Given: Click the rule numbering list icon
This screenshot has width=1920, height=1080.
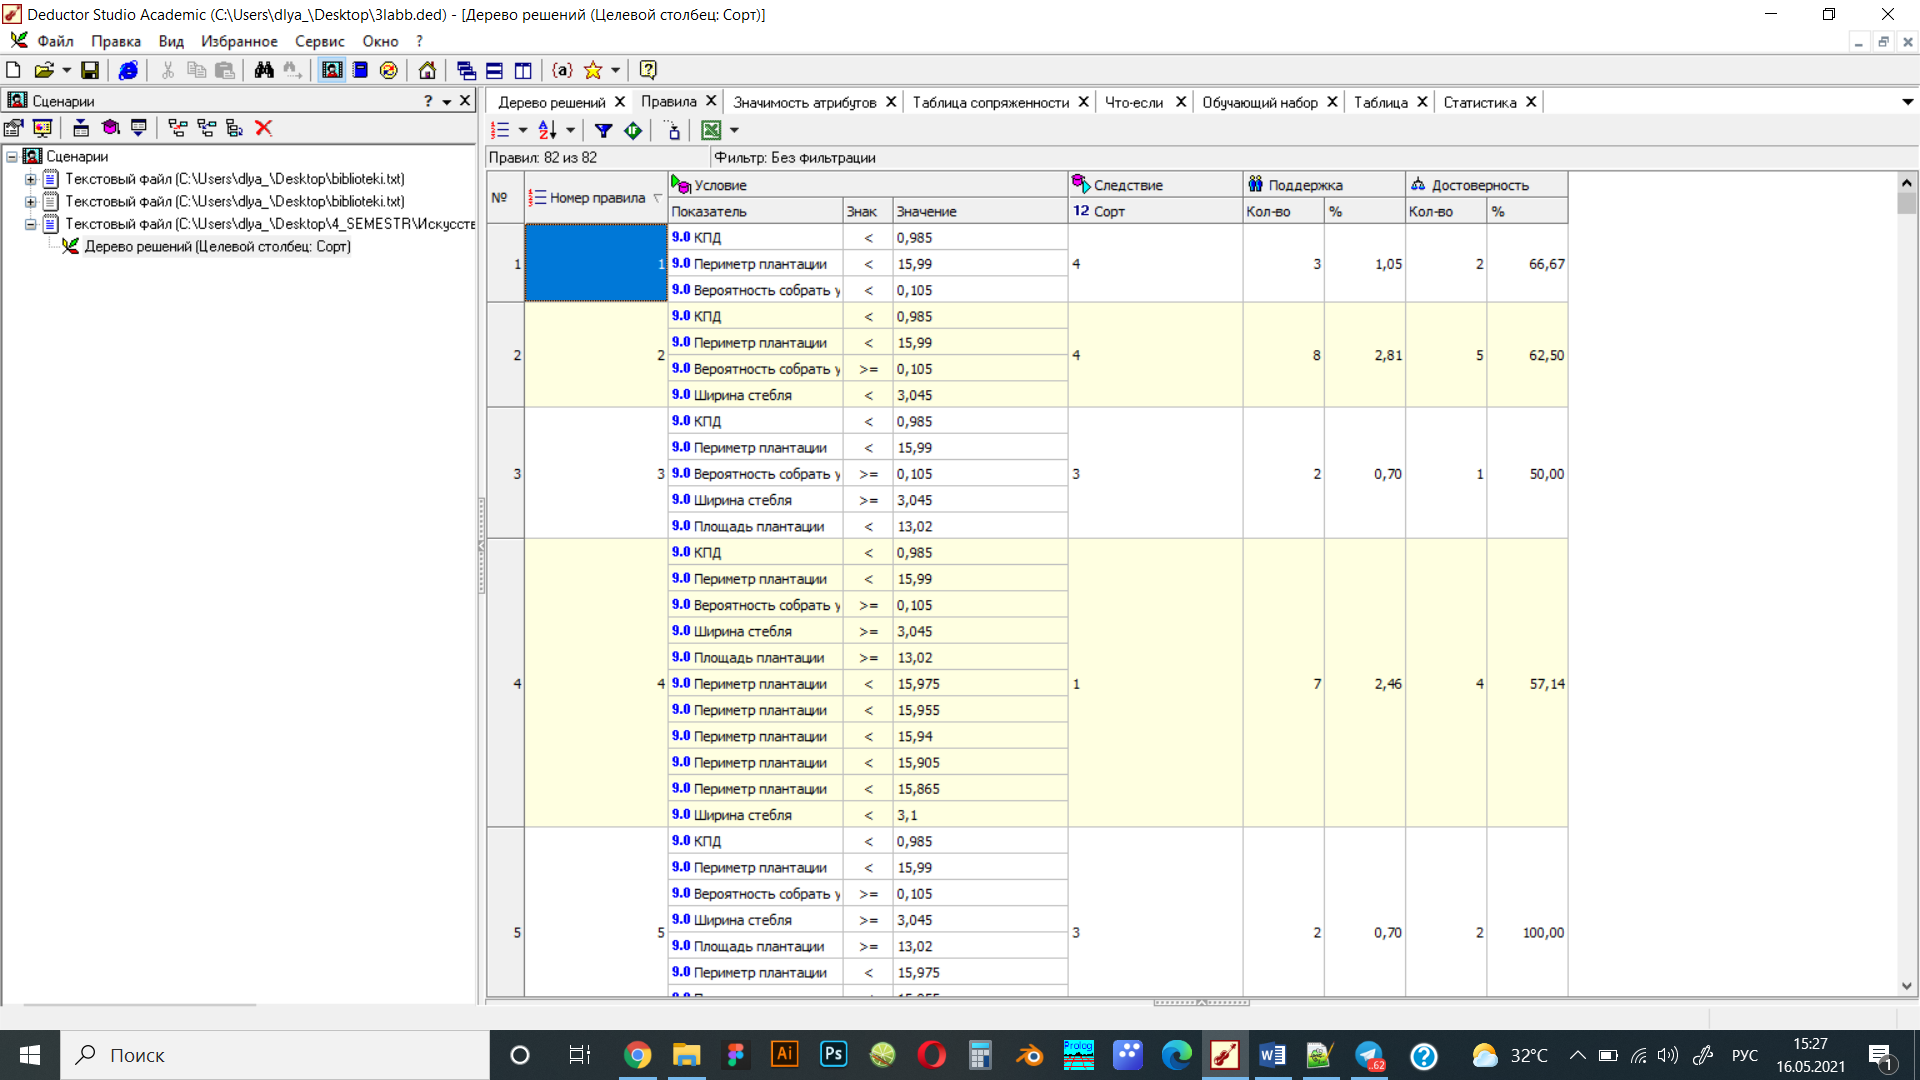Looking at the screenshot, I should coord(500,130).
